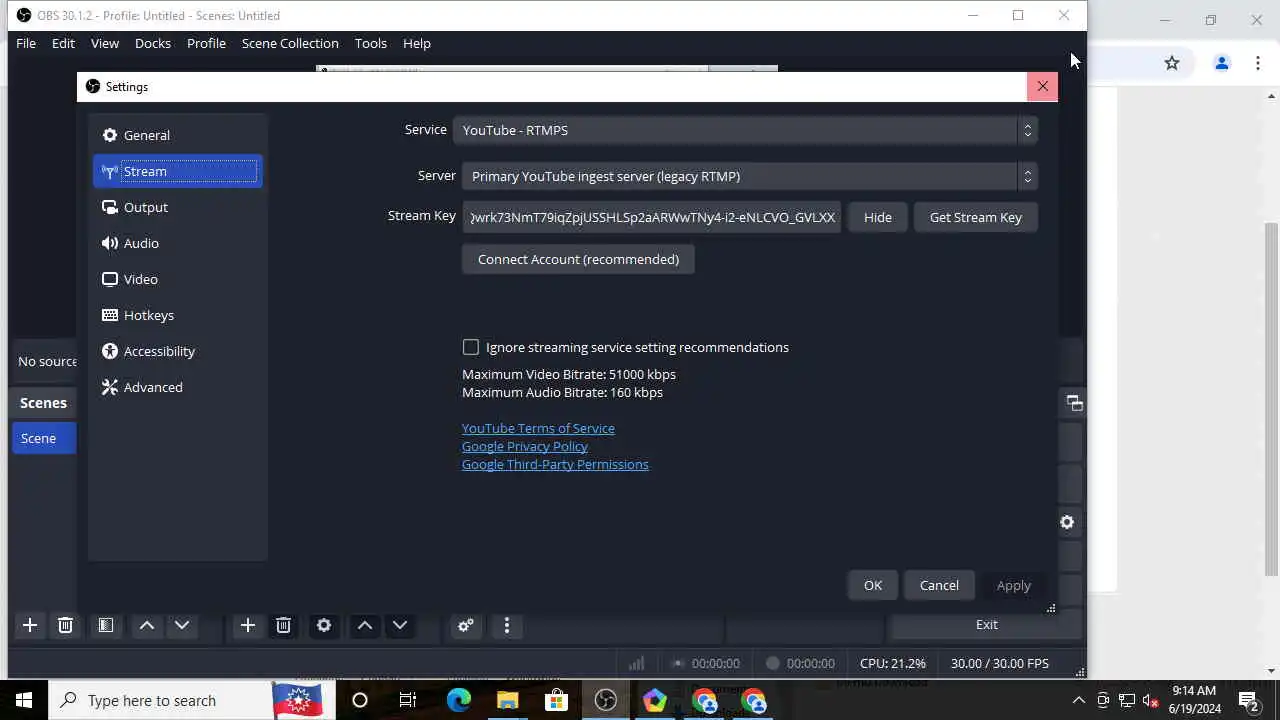Open YouTube Terms of Service link
This screenshot has height=720, width=1280.
pyautogui.click(x=538, y=428)
